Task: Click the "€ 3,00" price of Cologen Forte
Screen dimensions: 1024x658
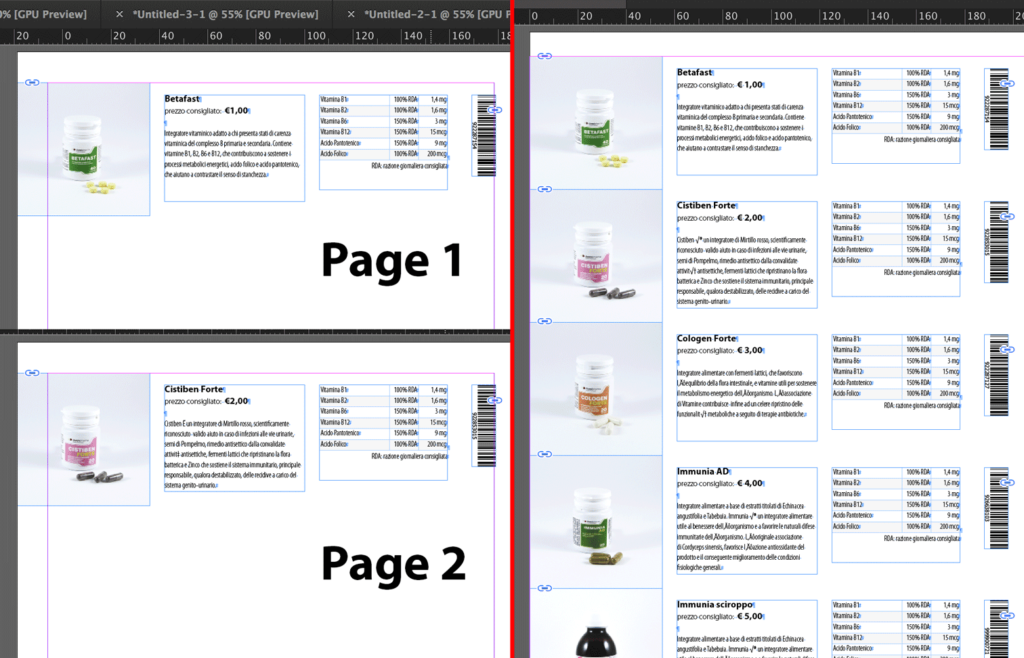Action: point(750,350)
